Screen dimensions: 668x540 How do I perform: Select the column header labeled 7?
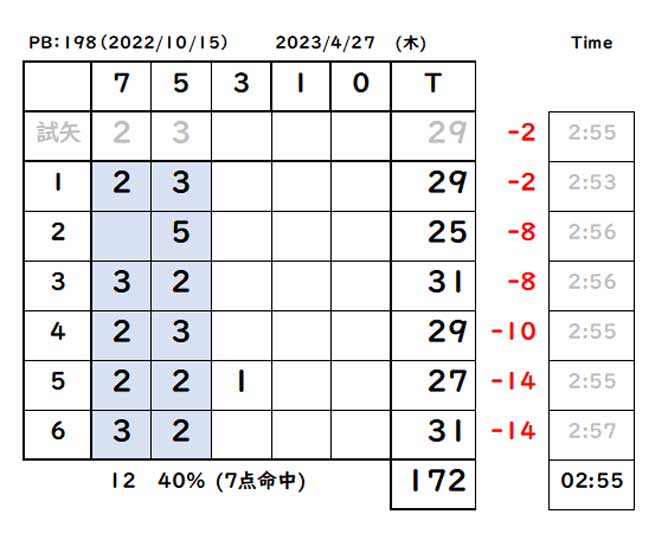(x=121, y=86)
